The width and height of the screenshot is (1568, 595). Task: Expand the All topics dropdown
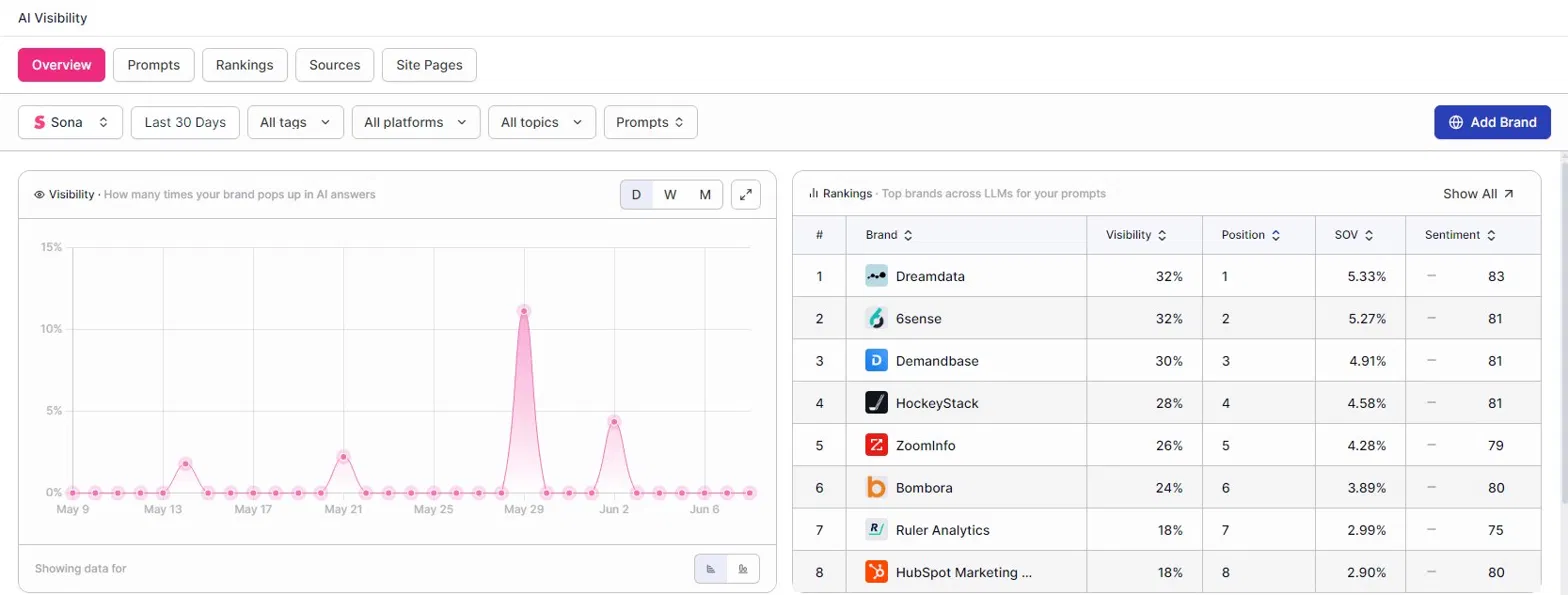[542, 122]
